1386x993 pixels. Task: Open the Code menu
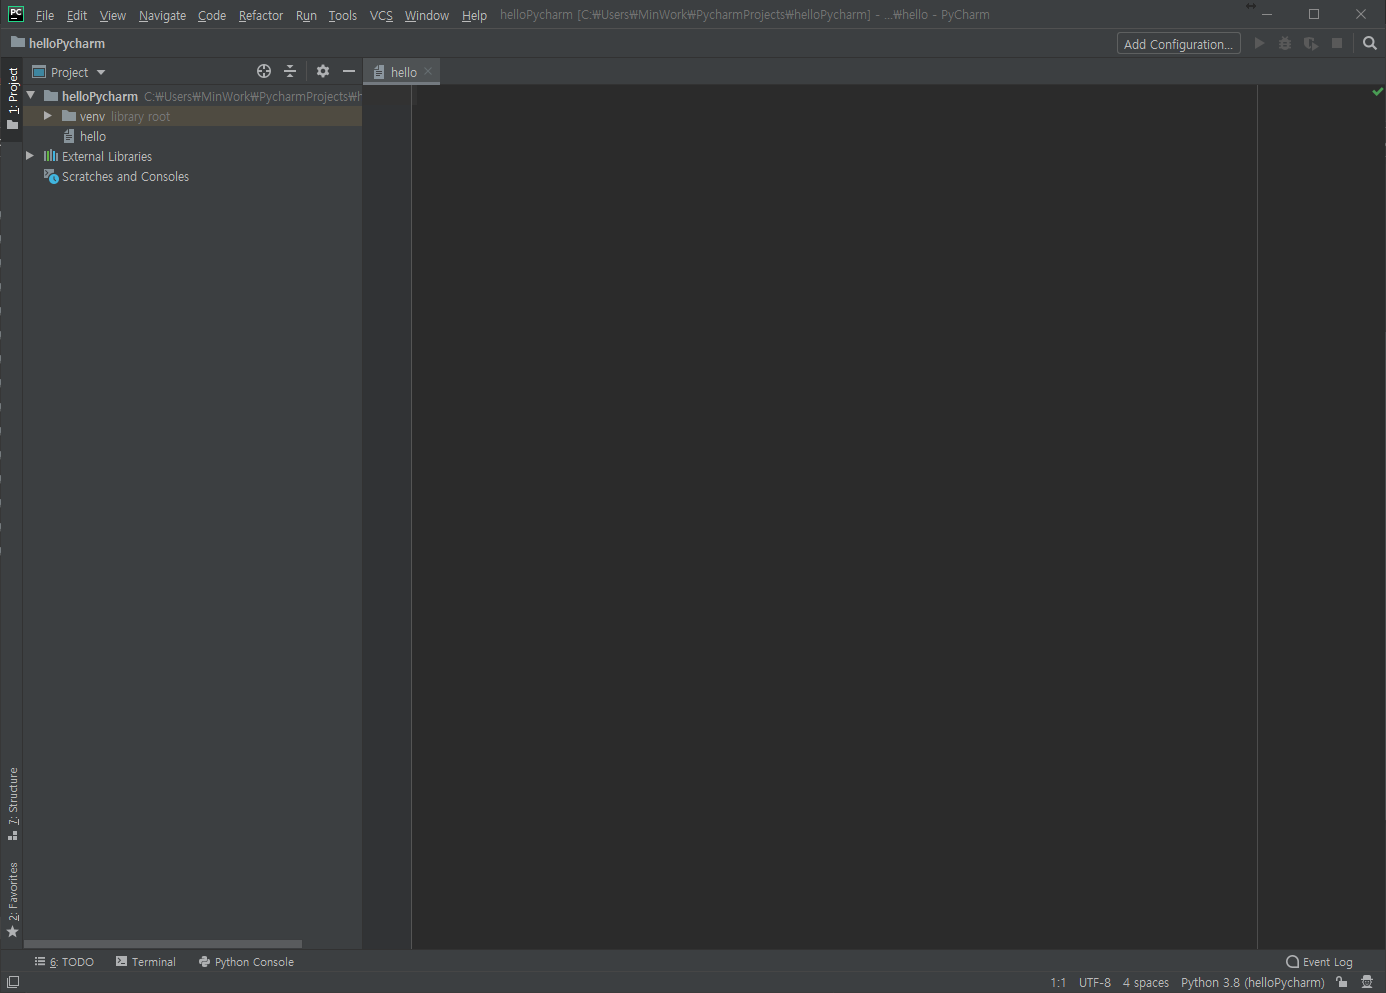(212, 15)
